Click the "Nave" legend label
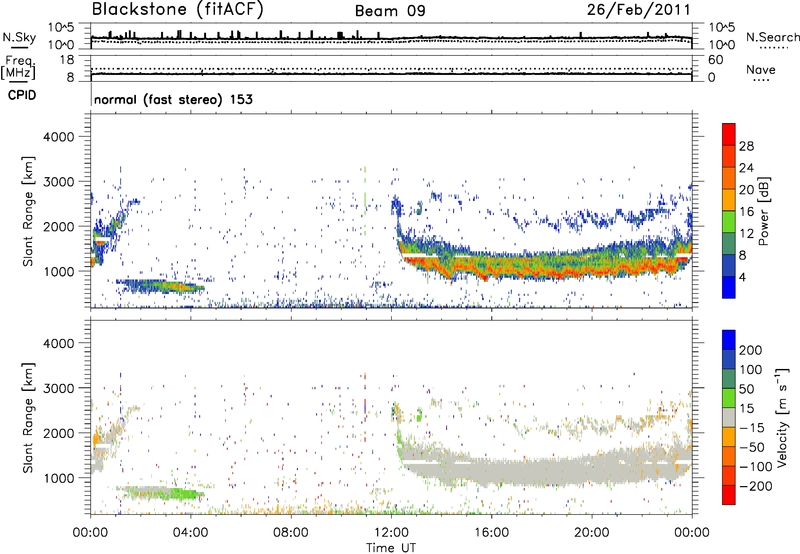Image resolution: width=800 pixels, height=554 pixels. click(760, 70)
